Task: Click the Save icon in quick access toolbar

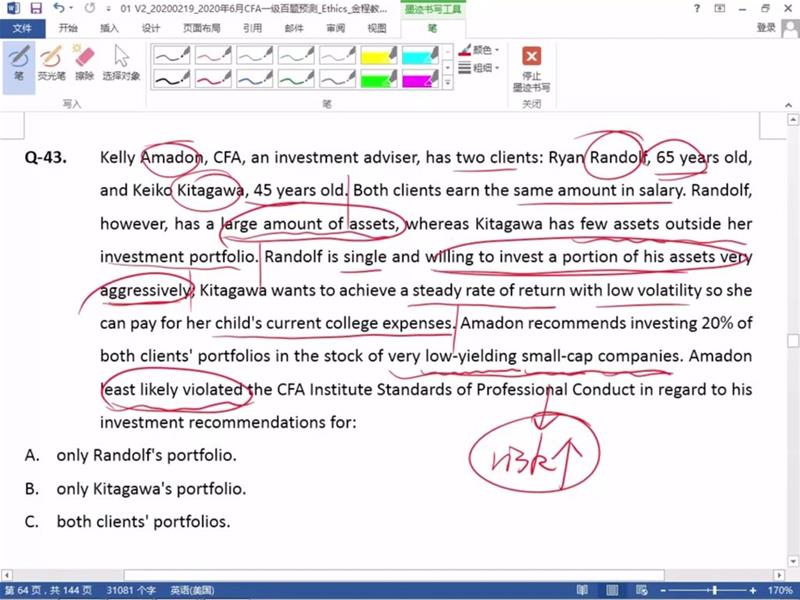Action: click(x=35, y=8)
